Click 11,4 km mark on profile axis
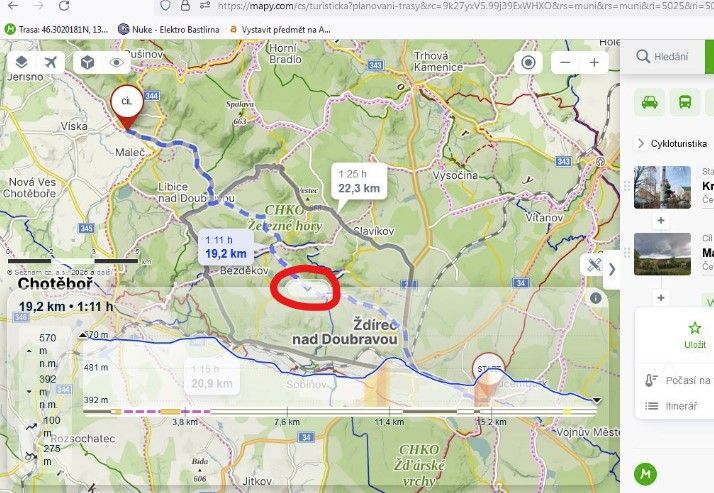 pos(389,422)
